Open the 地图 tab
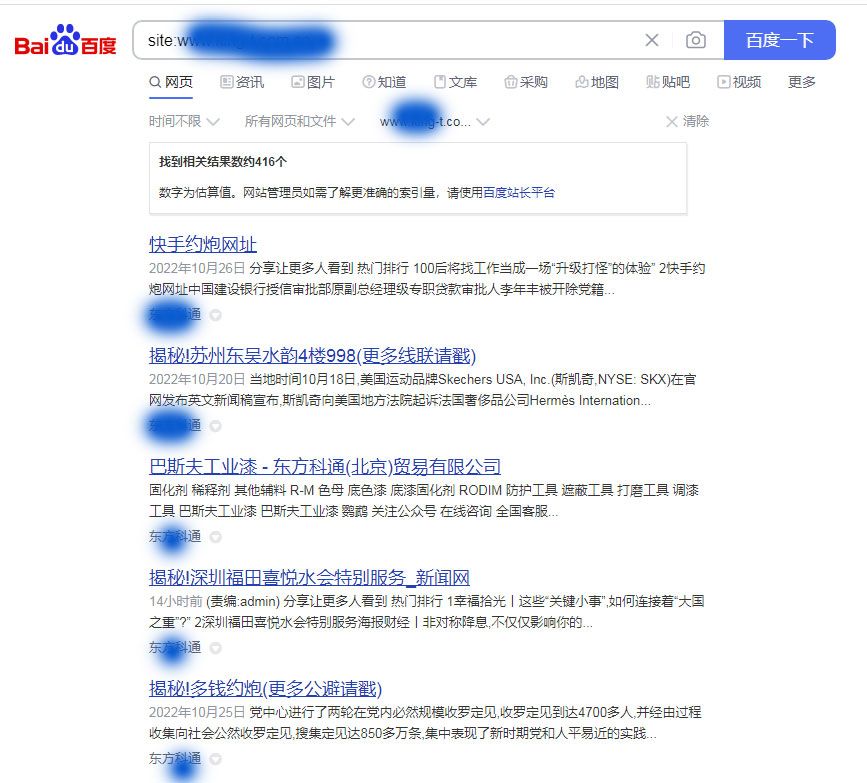The height and width of the screenshot is (783, 867). click(x=597, y=82)
